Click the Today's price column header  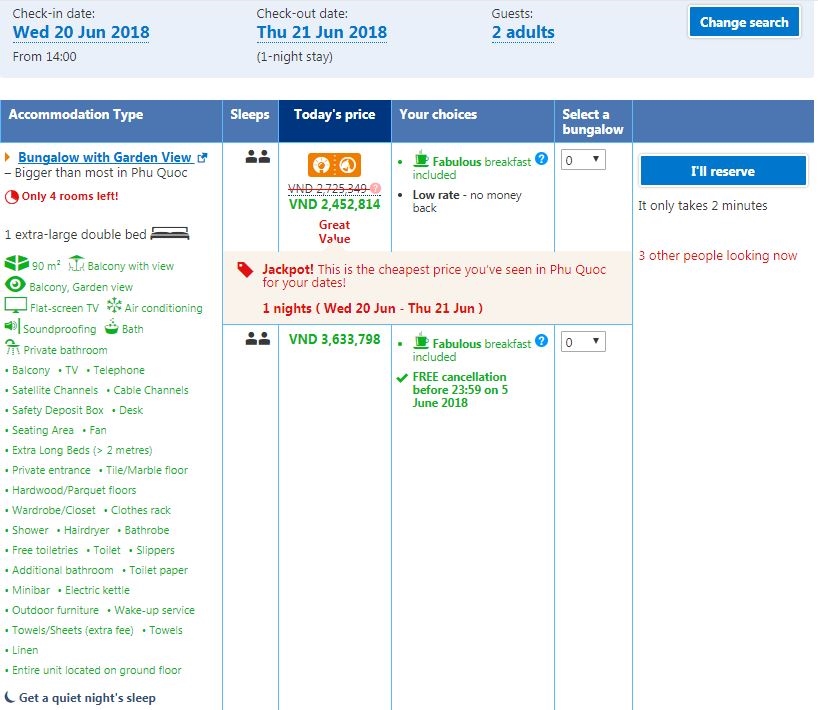pyautogui.click(x=334, y=115)
